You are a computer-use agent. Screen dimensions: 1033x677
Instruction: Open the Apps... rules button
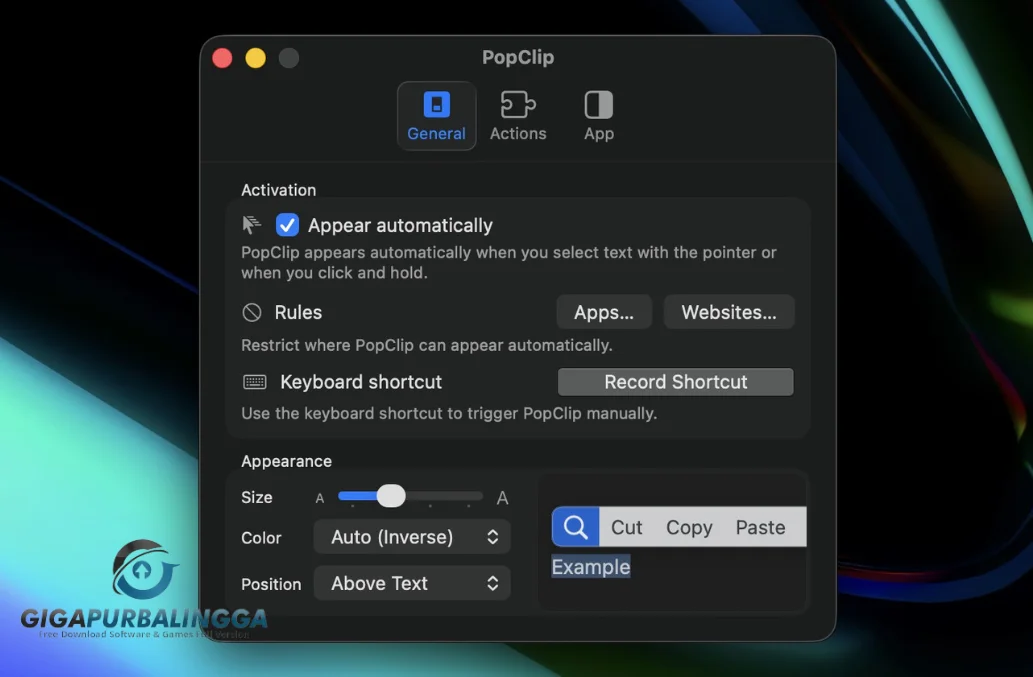pyautogui.click(x=604, y=312)
